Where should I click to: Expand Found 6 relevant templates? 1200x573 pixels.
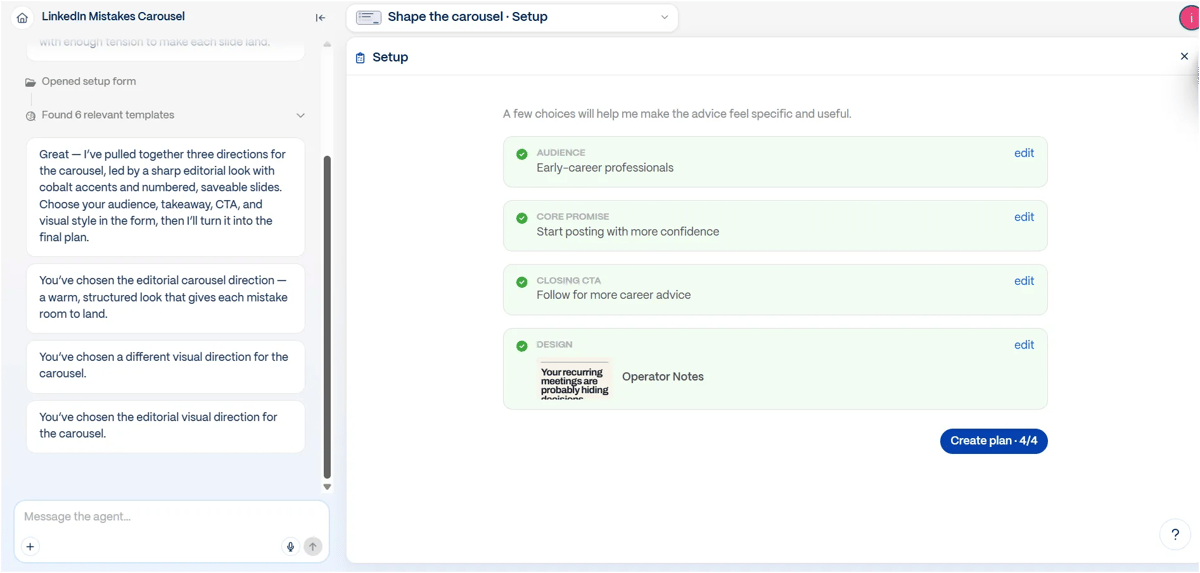tap(300, 116)
